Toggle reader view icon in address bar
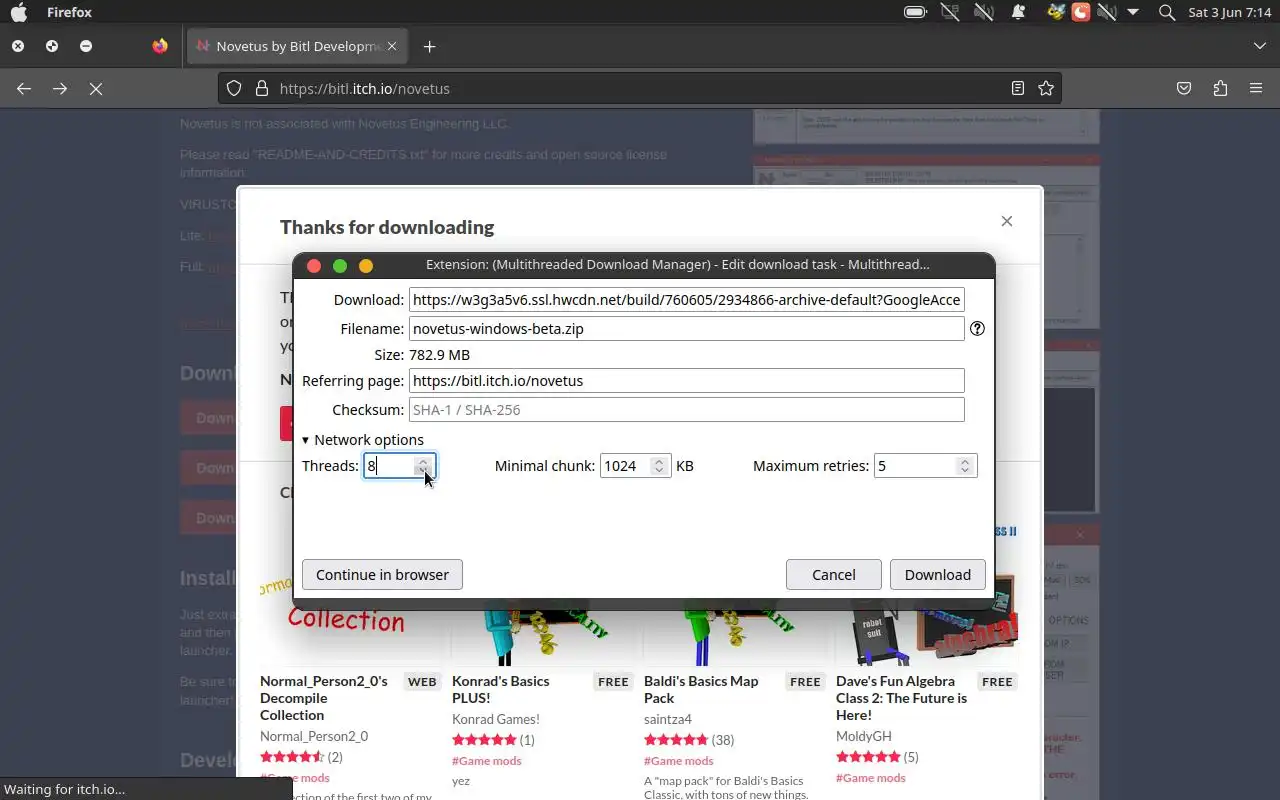Viewport: 1280px width, 800px height. coord(1018,88)
